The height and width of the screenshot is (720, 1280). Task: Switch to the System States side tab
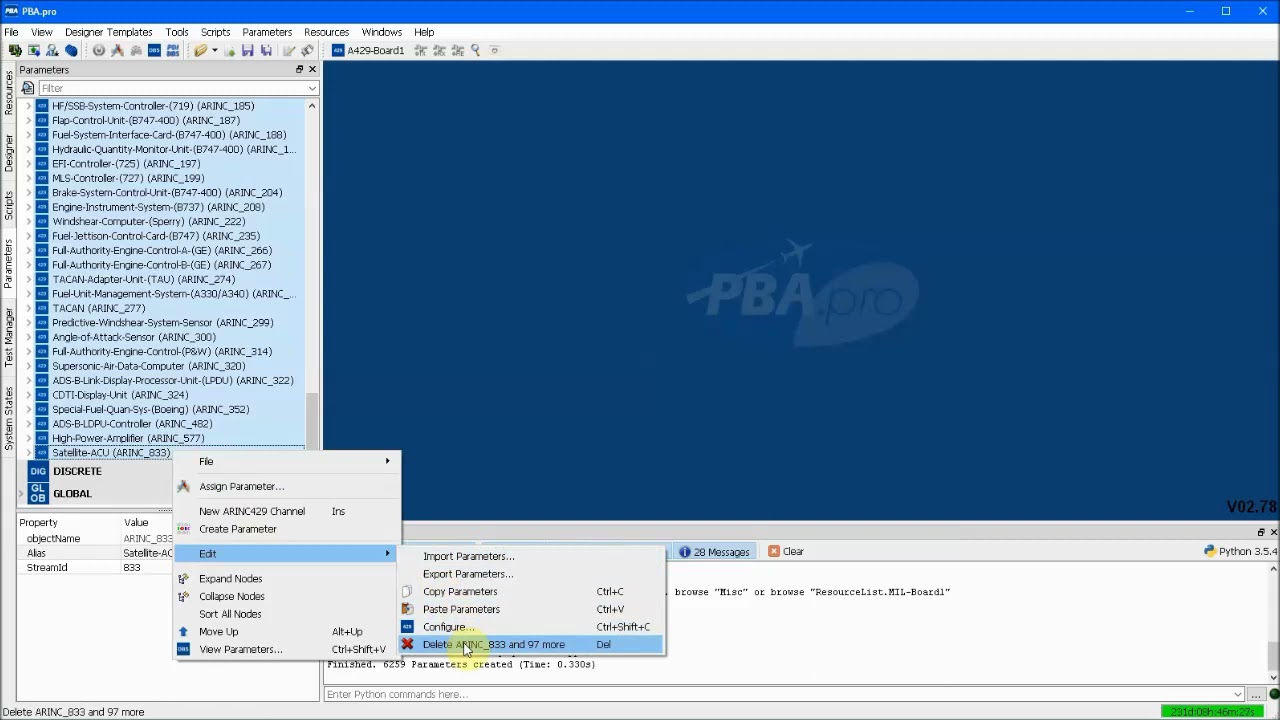(8, 418)
